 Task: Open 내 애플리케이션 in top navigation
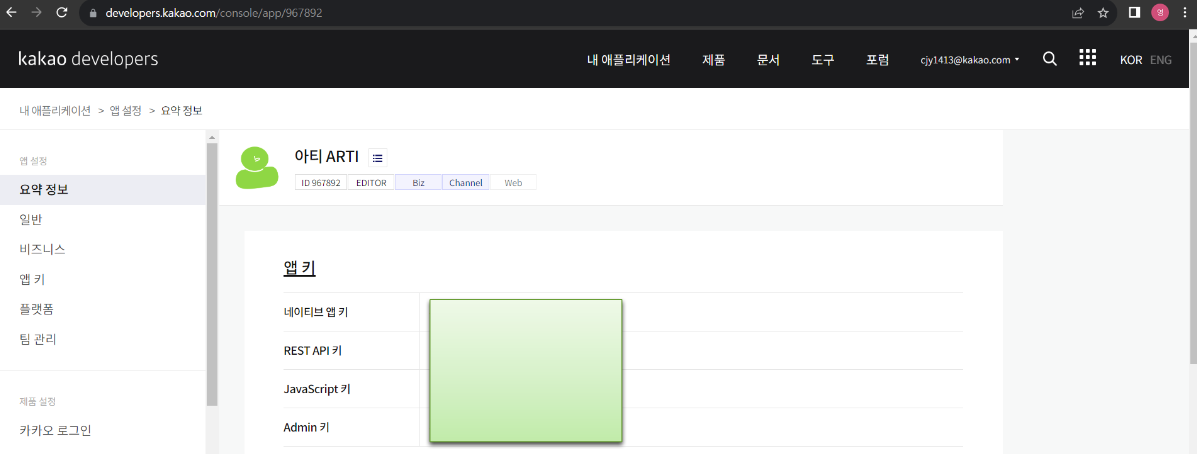(x=628, y=60)
